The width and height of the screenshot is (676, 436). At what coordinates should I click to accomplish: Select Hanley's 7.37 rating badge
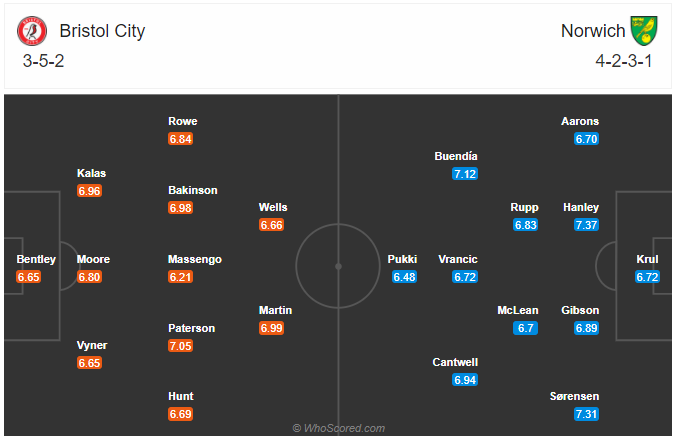[x=586, y=225]
